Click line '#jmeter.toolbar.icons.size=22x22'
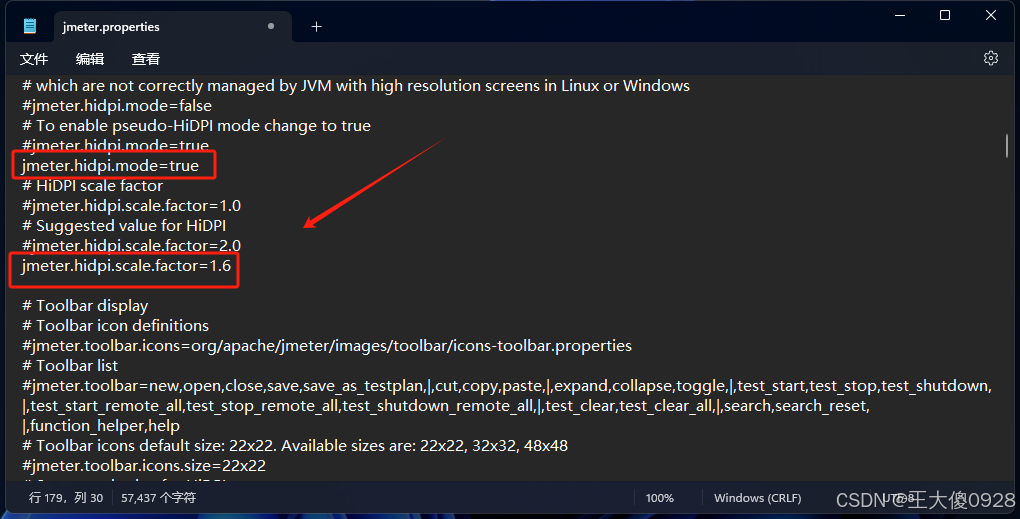The width and height of the screenshot is (1020, 519). click(144, 466)
